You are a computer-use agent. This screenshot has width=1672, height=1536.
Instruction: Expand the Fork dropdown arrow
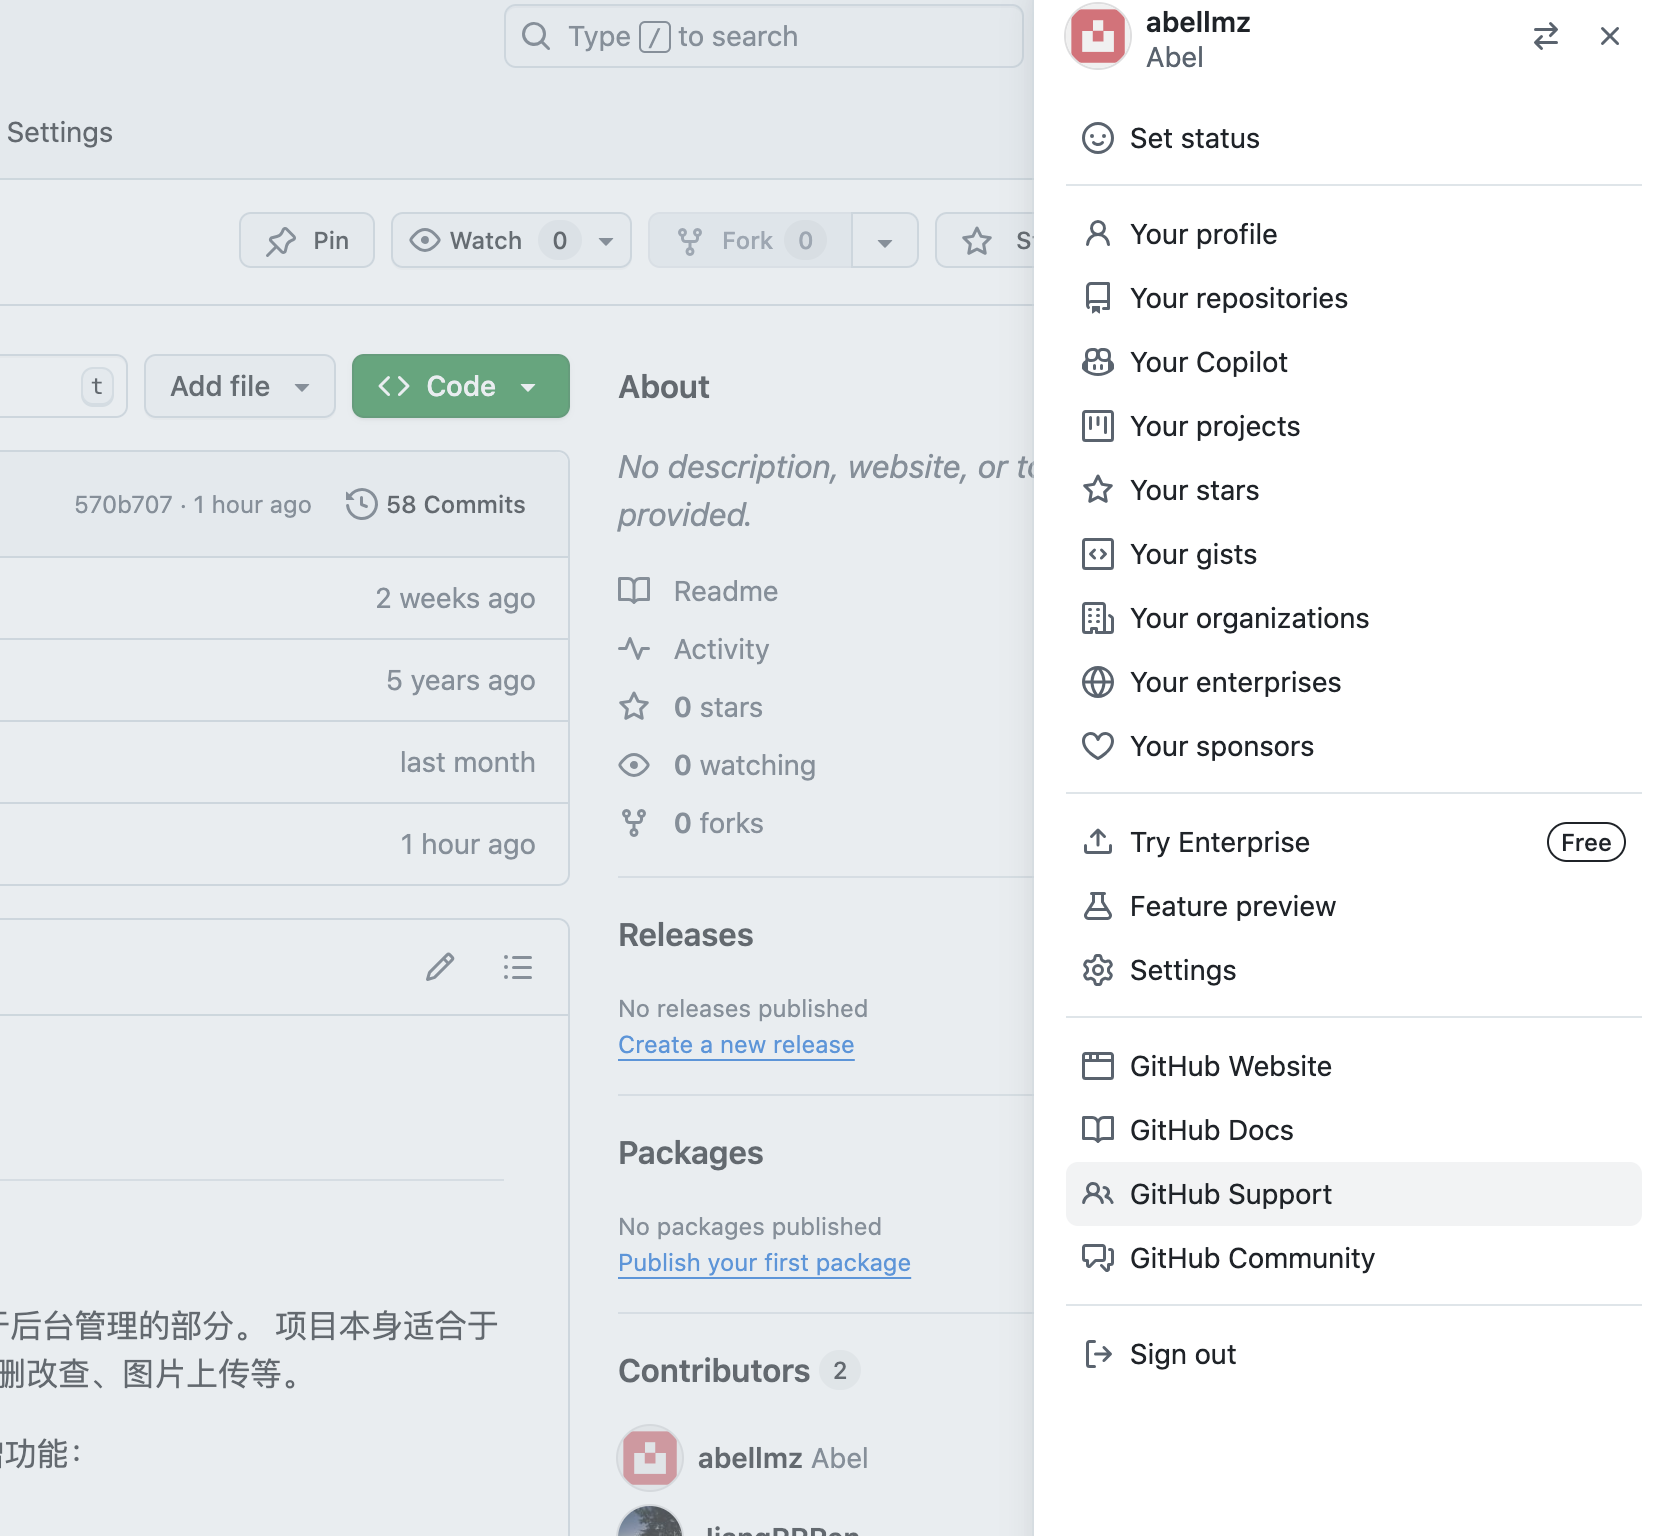[885, 241]
